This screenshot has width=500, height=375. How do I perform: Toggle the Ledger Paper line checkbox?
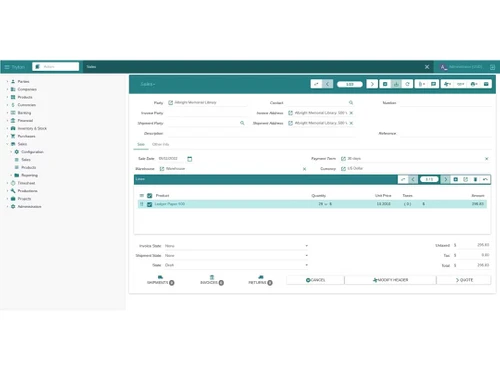[150, 204]
